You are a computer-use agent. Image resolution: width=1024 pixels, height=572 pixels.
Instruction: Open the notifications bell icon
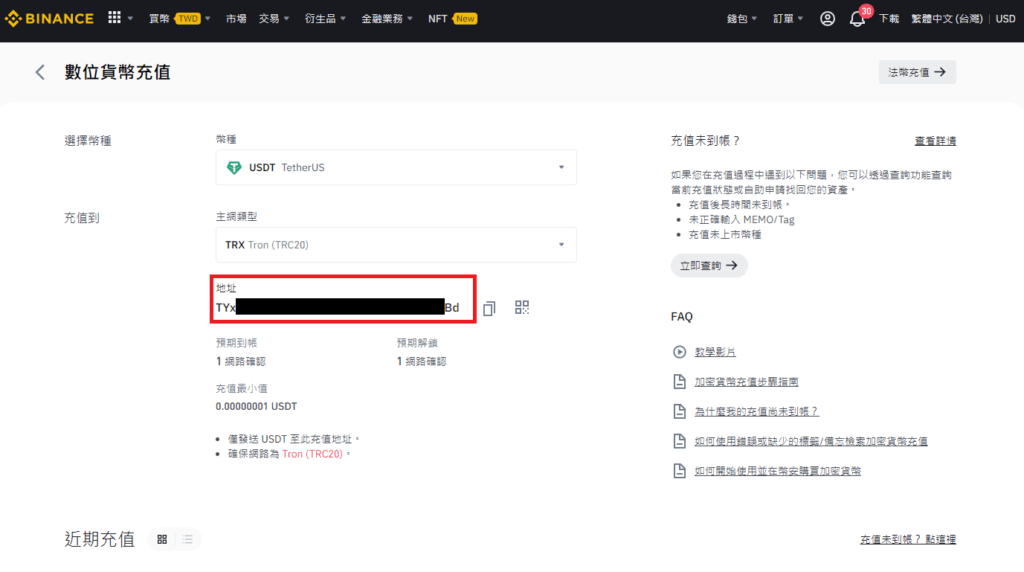[857, 20]
